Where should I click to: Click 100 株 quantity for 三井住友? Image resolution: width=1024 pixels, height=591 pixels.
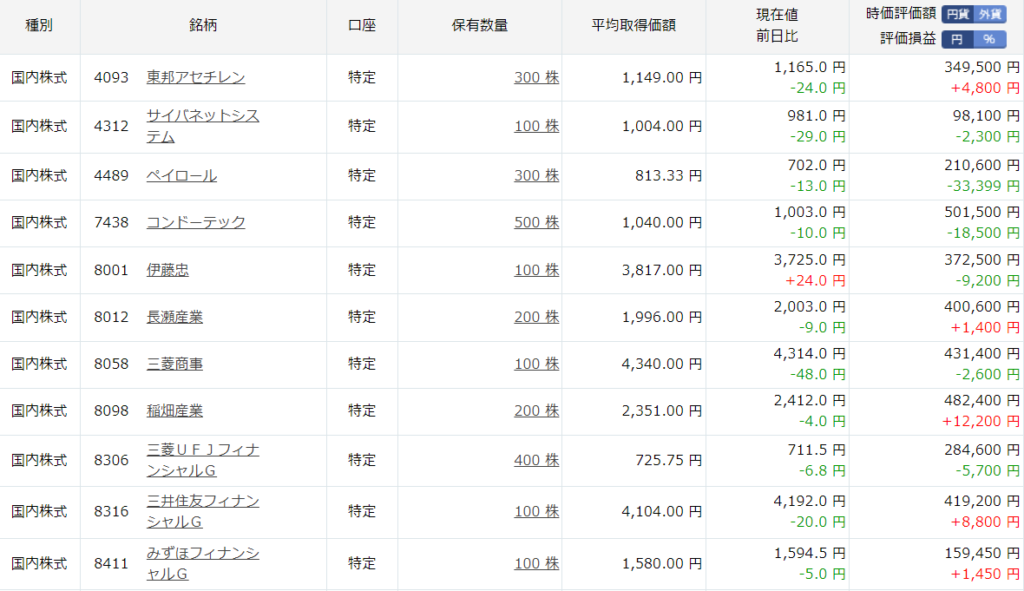tap(537, 511)
